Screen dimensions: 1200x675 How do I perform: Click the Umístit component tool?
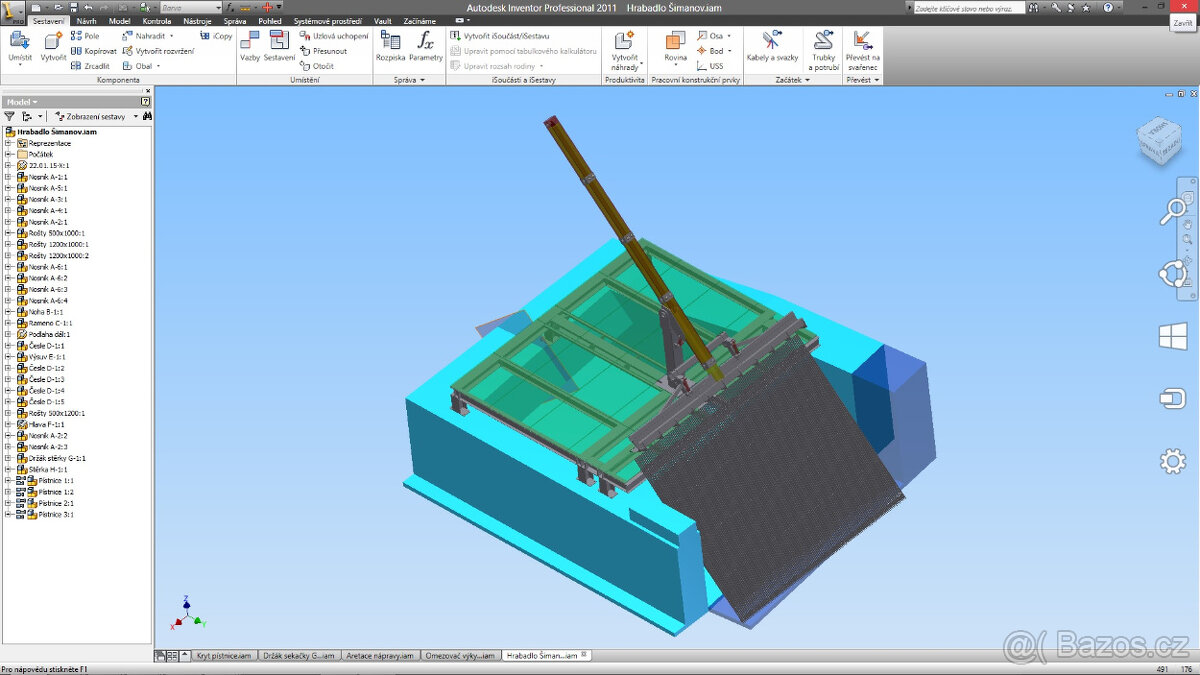pos(20,46)
